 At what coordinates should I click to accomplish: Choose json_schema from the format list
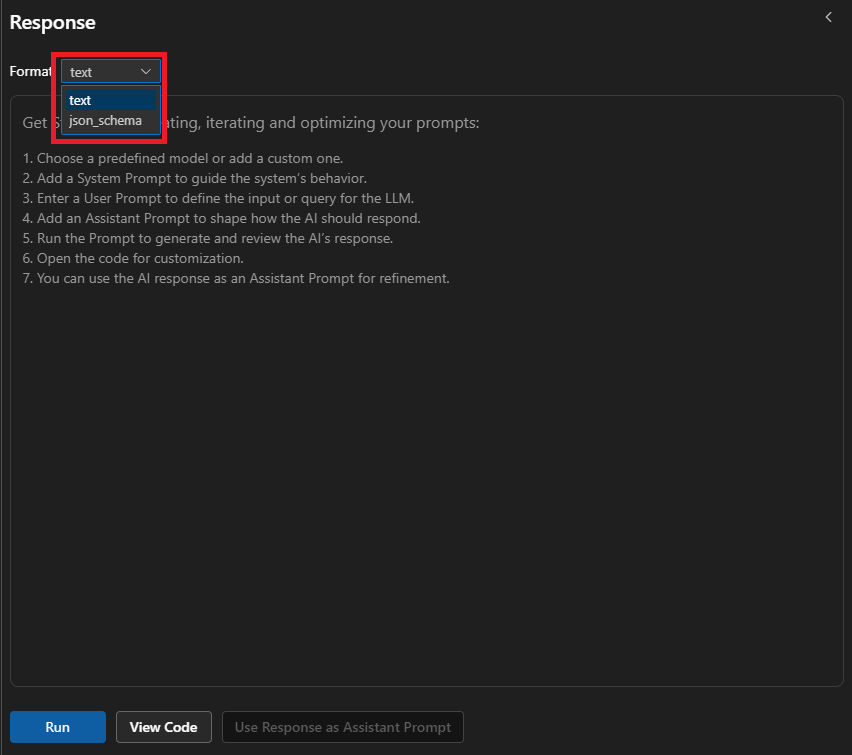[111, 121]
